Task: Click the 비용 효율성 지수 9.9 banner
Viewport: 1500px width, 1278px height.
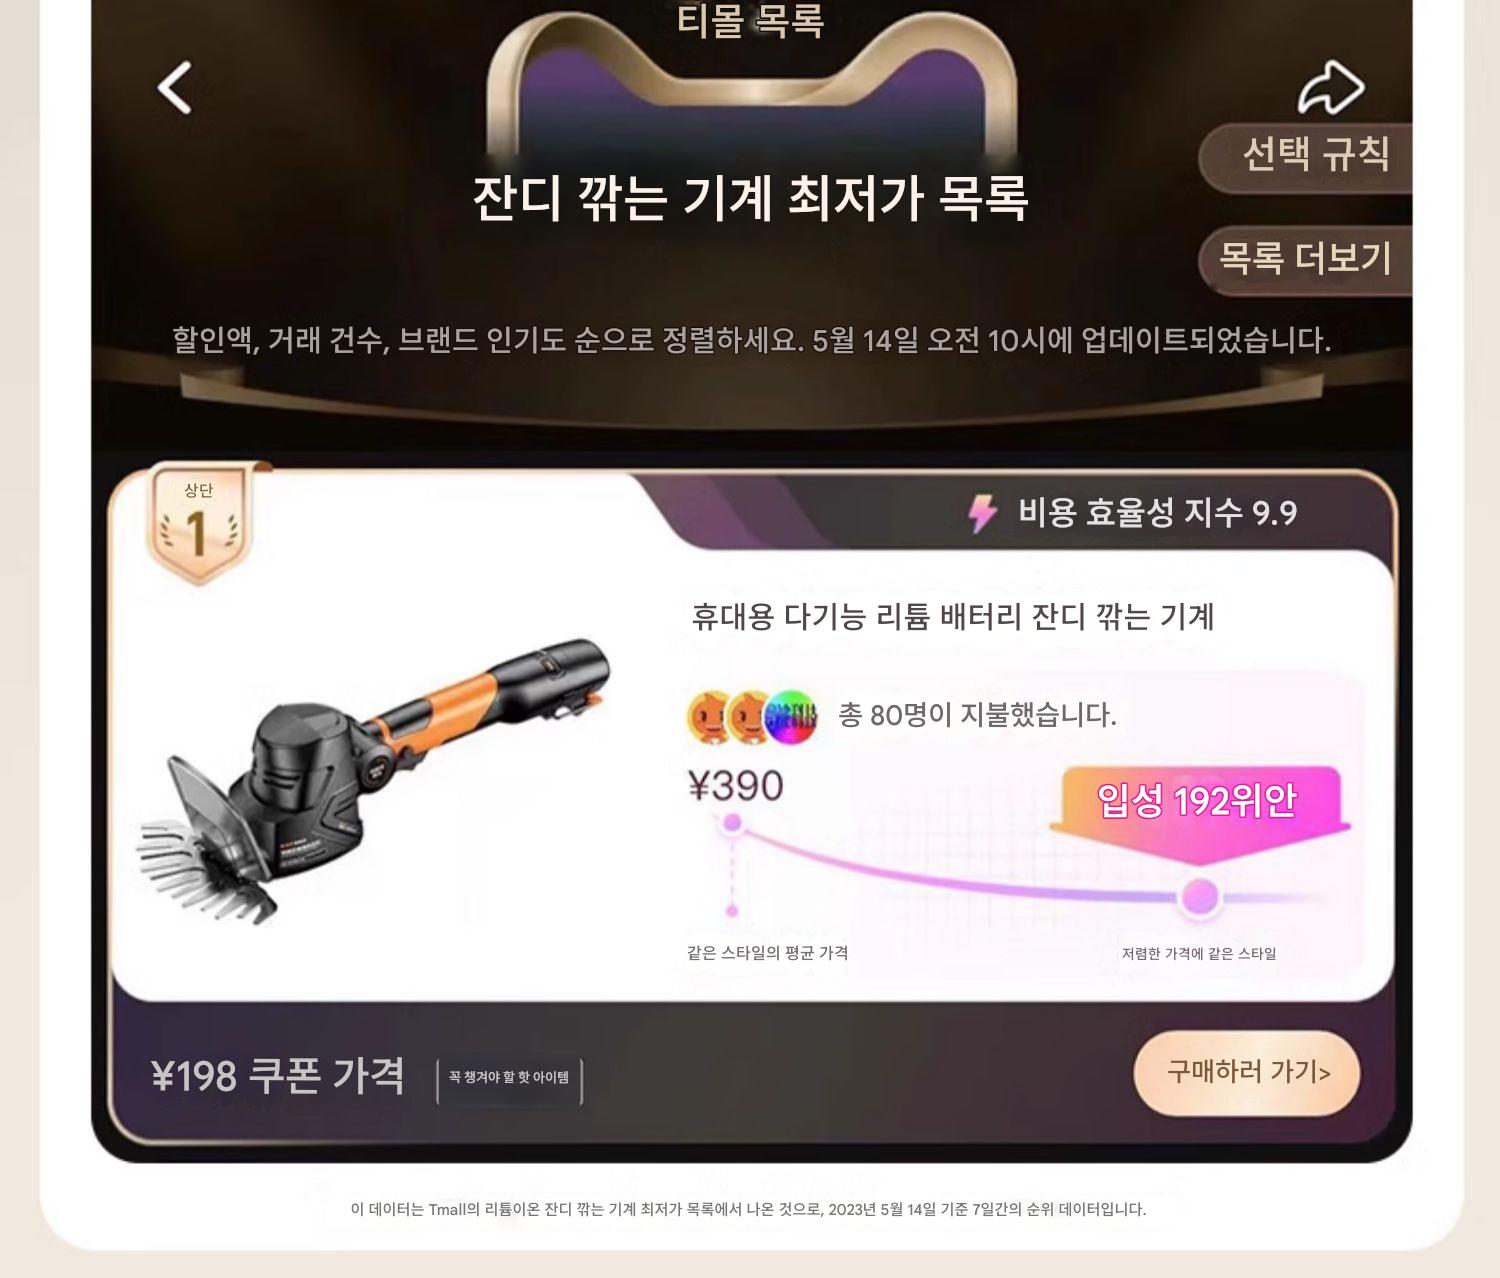Action: pyautogui.click(x=1133, y=513)
